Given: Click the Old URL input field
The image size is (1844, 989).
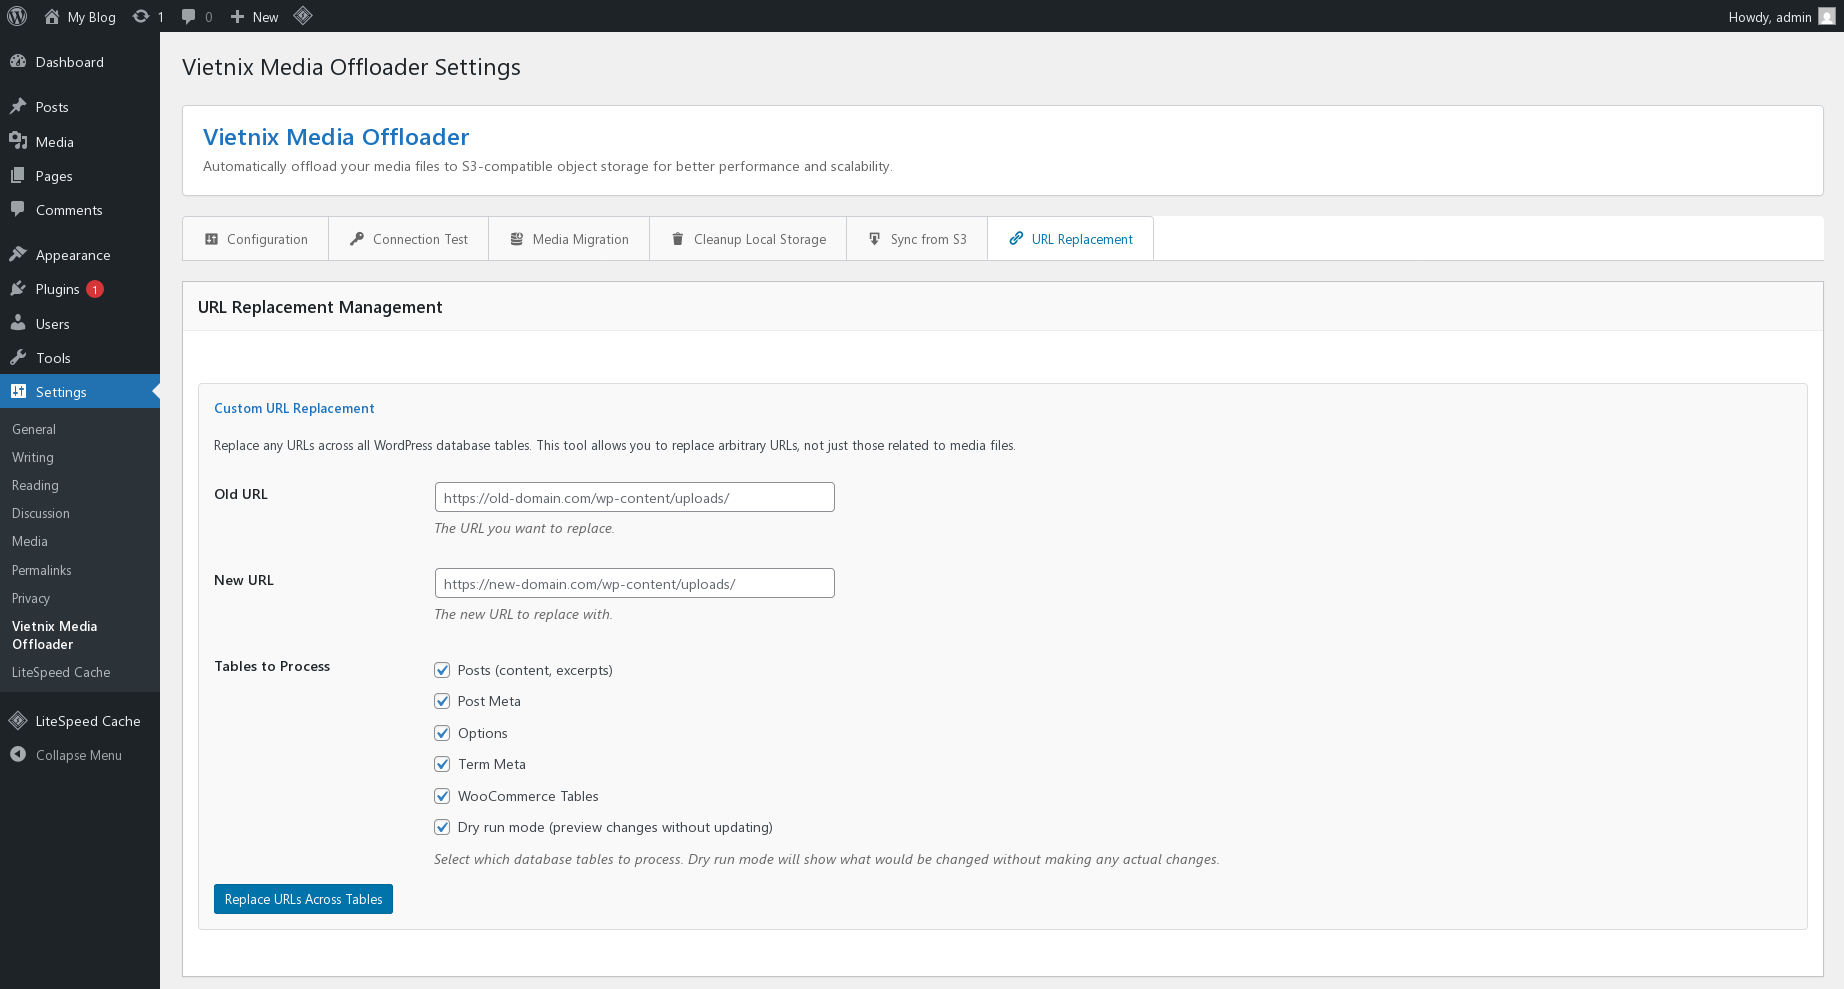Looking at the screenshot, I should click(634, 496).
